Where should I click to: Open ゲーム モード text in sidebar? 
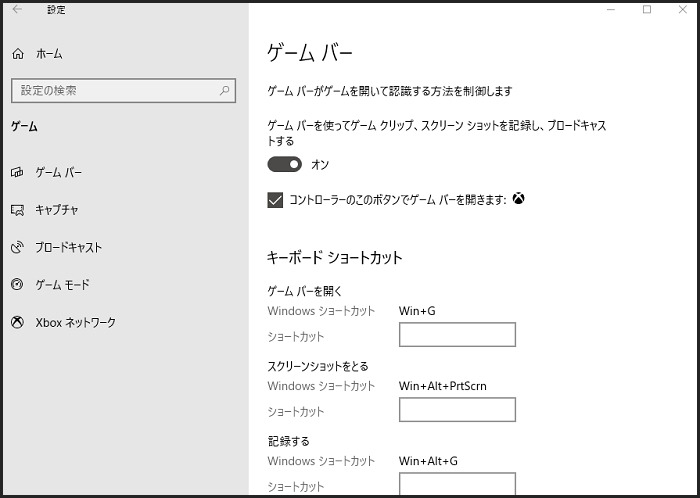(x=62, y=285)
